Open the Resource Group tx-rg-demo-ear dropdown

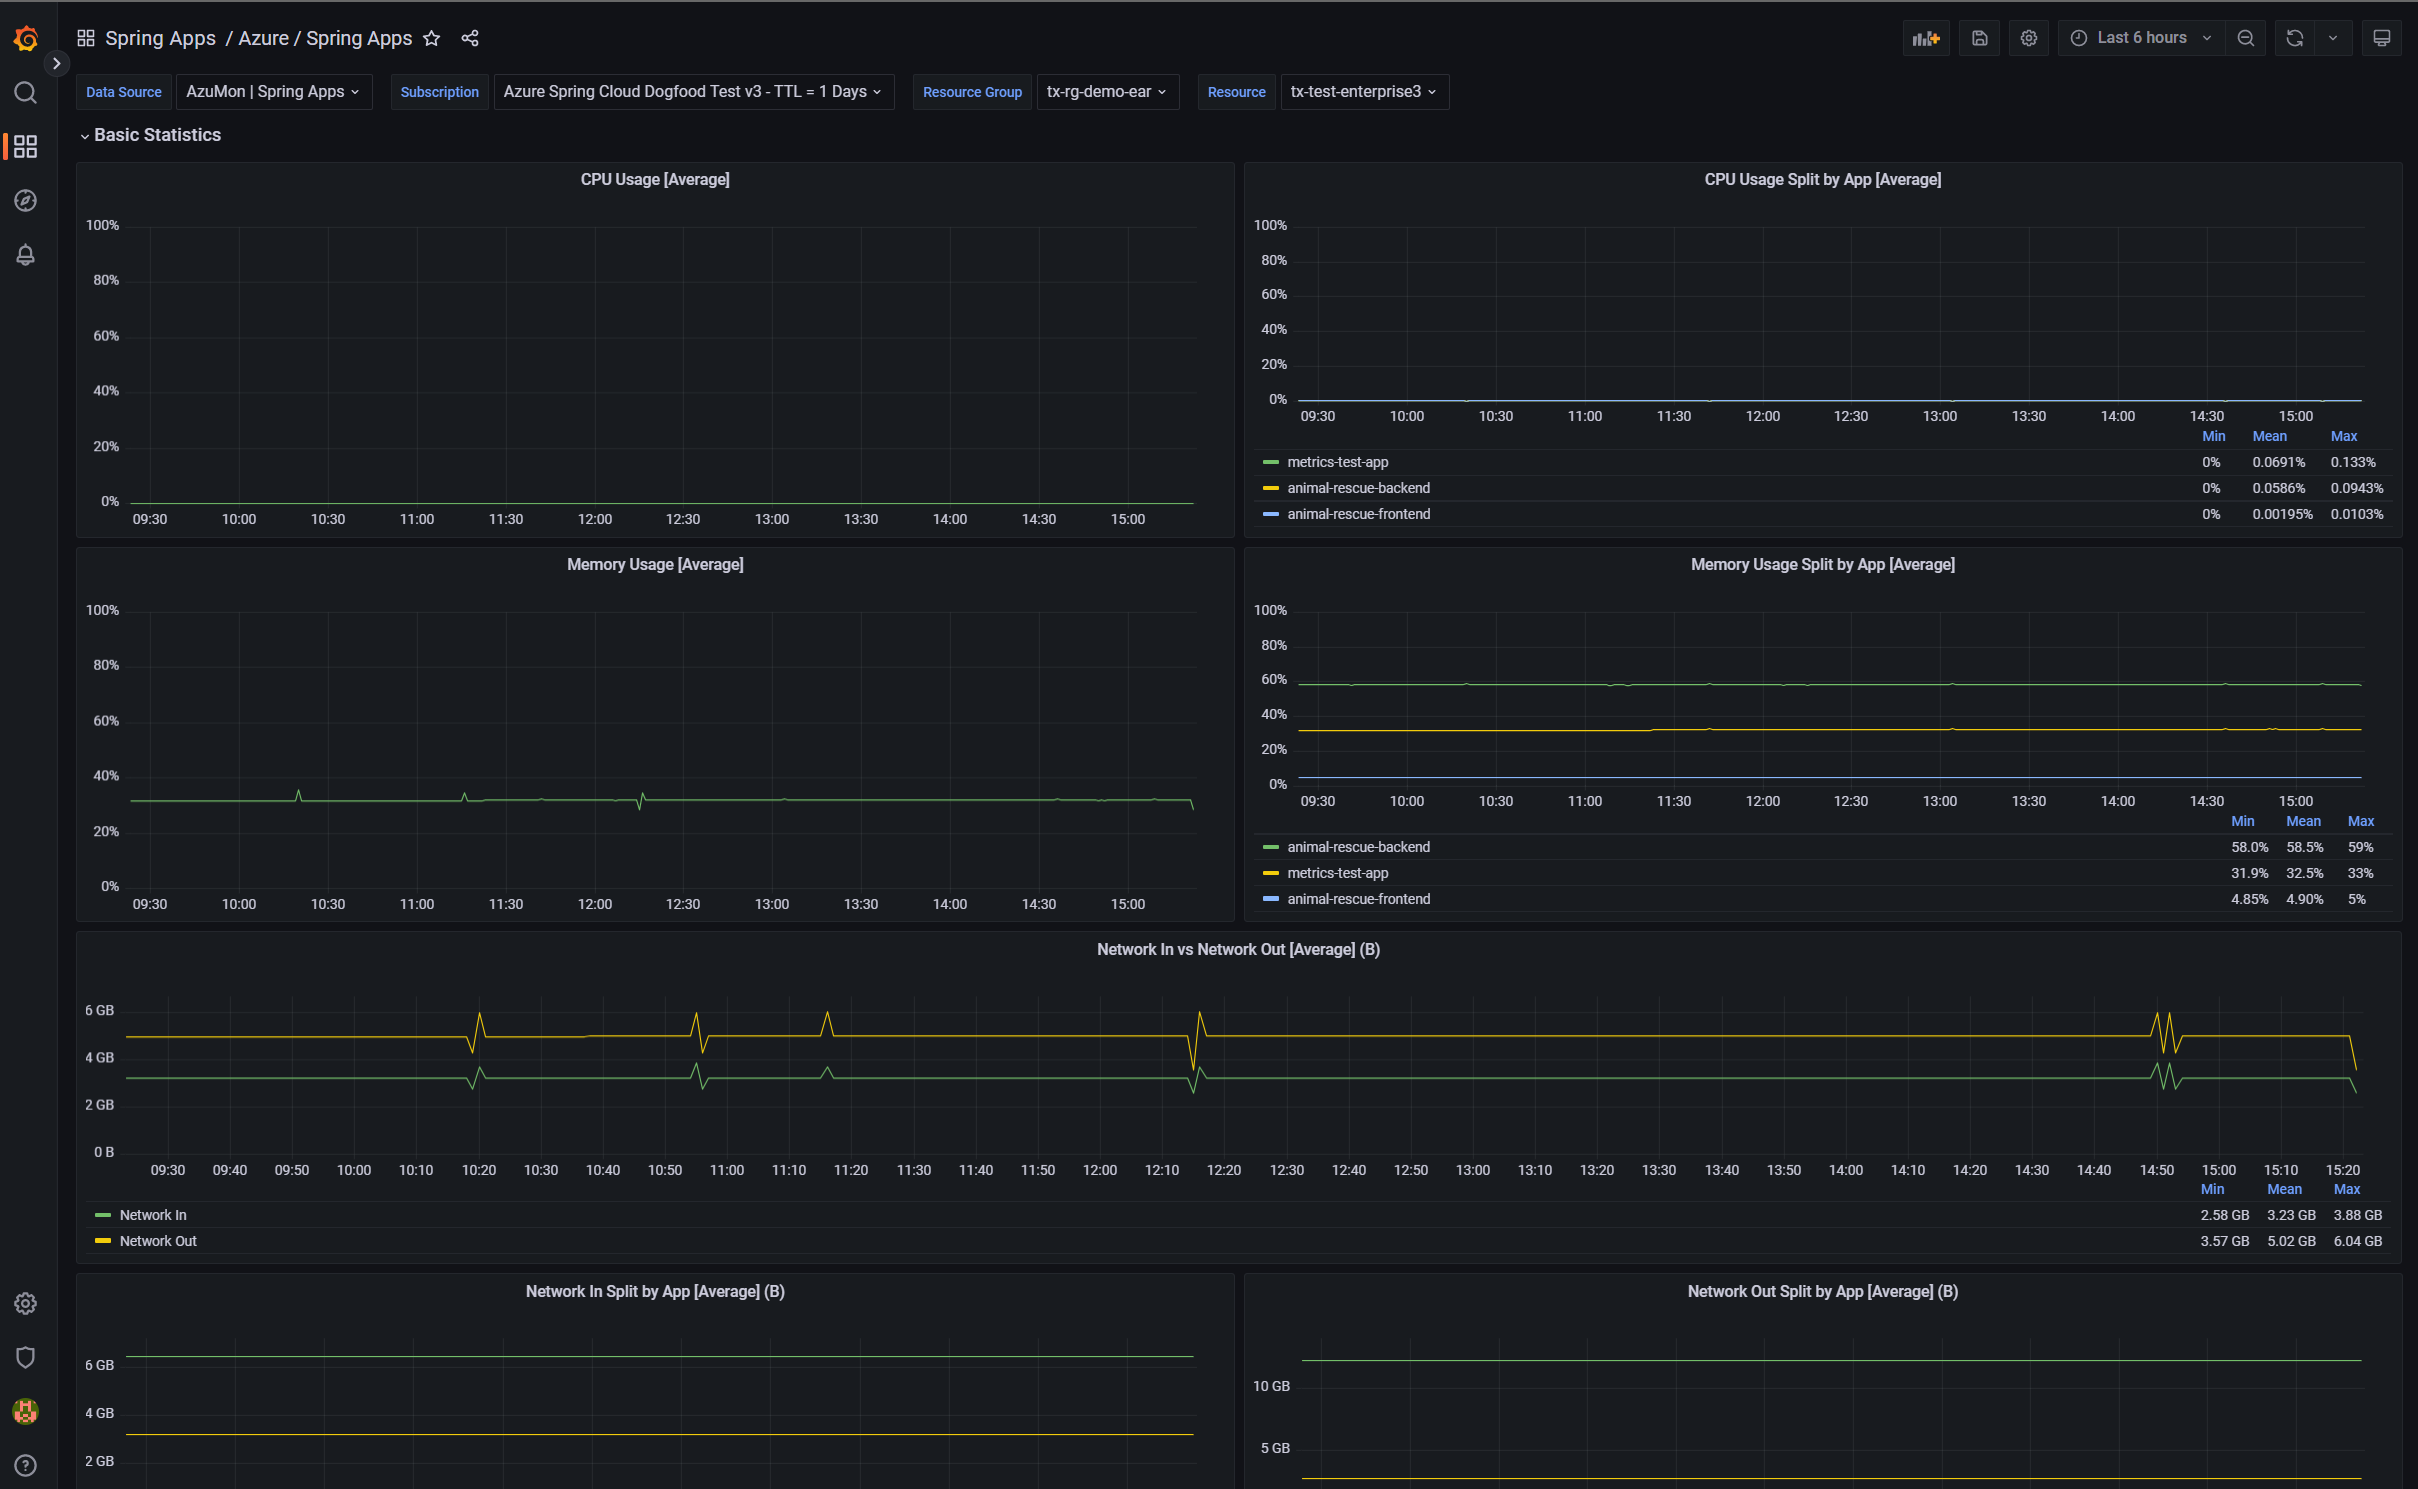coord(1107,92)
